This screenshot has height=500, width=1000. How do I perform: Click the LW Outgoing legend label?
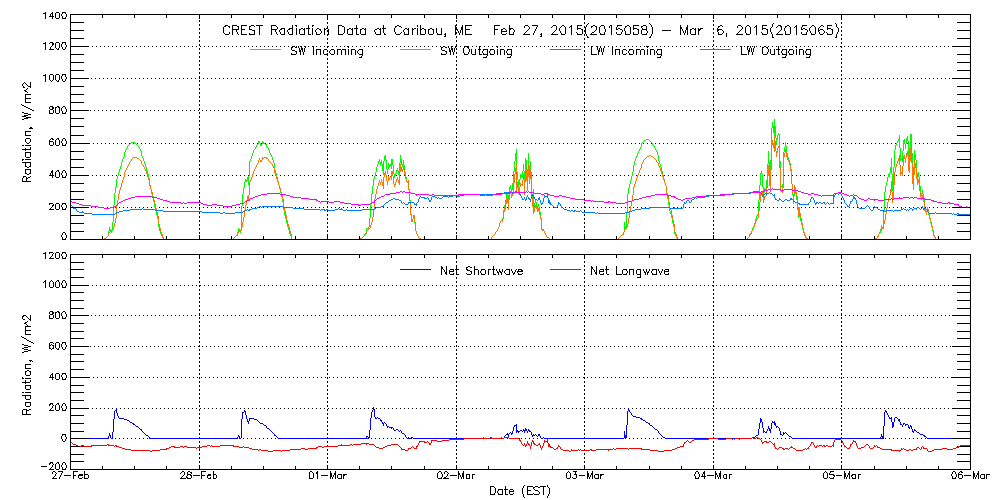point(775,52)
